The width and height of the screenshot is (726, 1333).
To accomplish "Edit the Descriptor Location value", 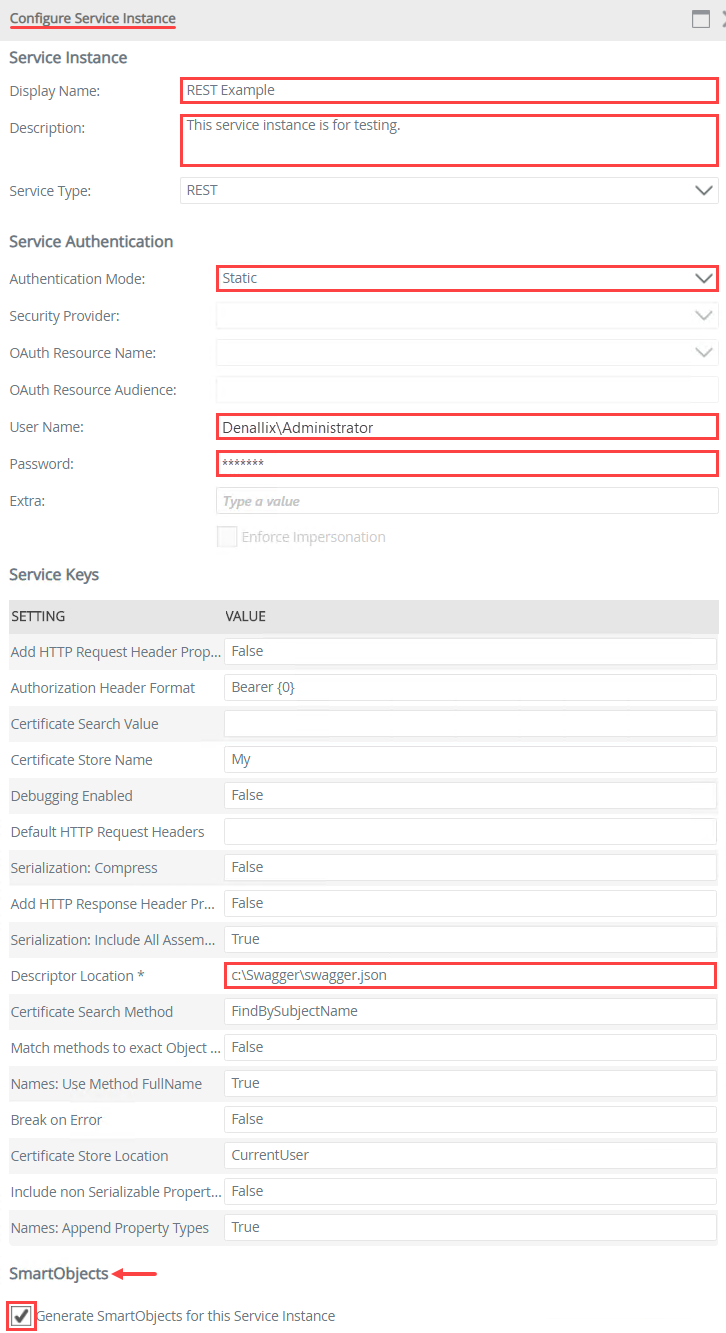I will (470, 975).
